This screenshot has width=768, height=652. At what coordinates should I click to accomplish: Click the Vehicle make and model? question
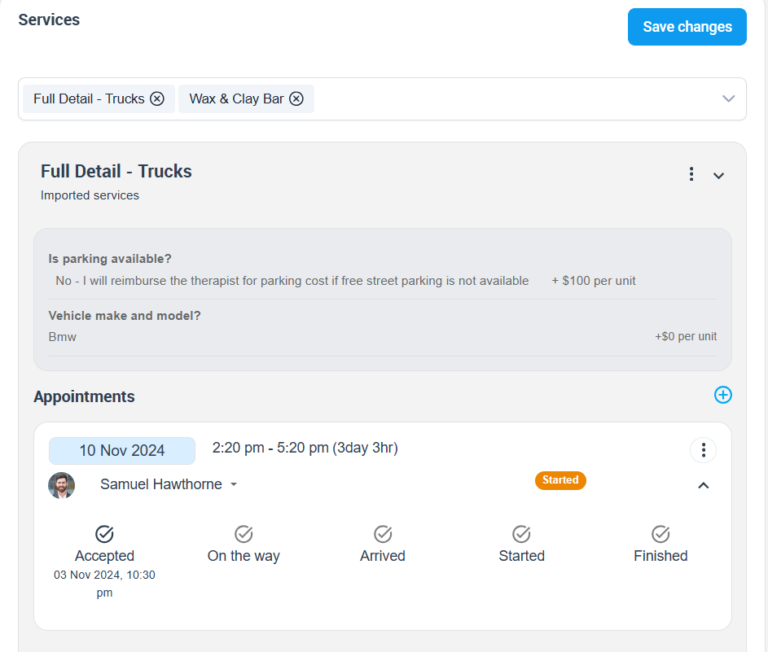point(124,315)
